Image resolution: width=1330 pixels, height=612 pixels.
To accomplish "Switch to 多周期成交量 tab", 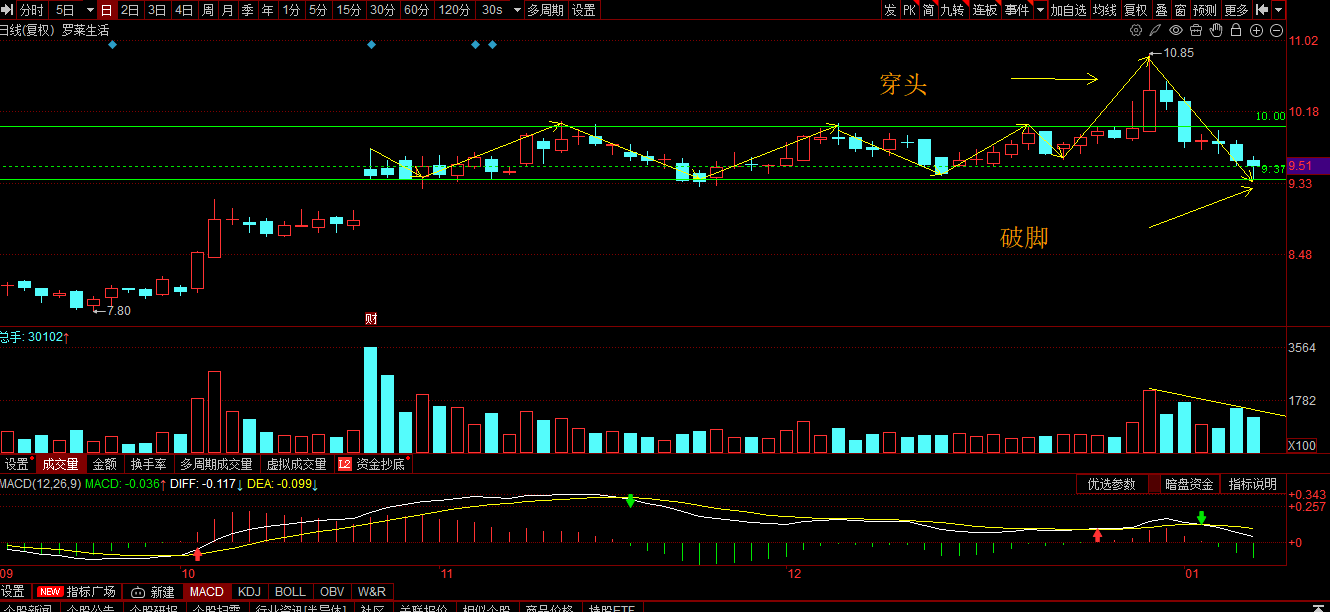I will tap(216, 464).
